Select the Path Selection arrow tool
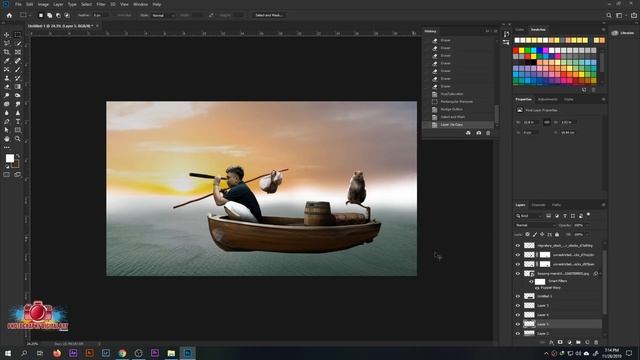Image resolution: width=640 pixels, height=360 pixels. coord(7,130)
